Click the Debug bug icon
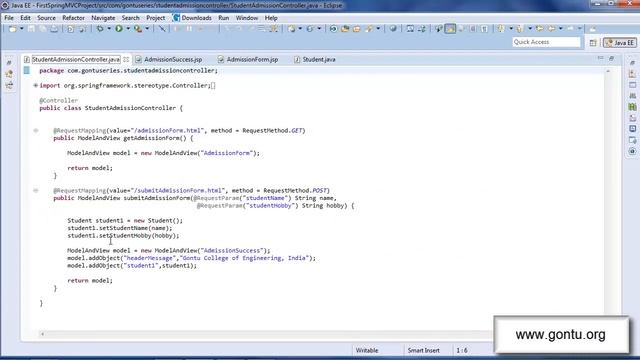This screenshot has width=640, height=360. [x=100, y=29]
